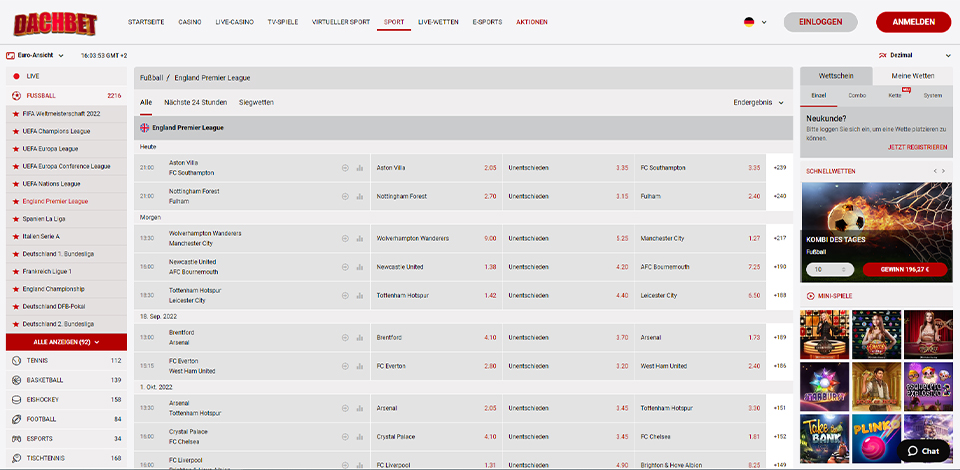Expand +189 more bets for Brentford match
The image size is (960, 470).
tap(779, 338)
